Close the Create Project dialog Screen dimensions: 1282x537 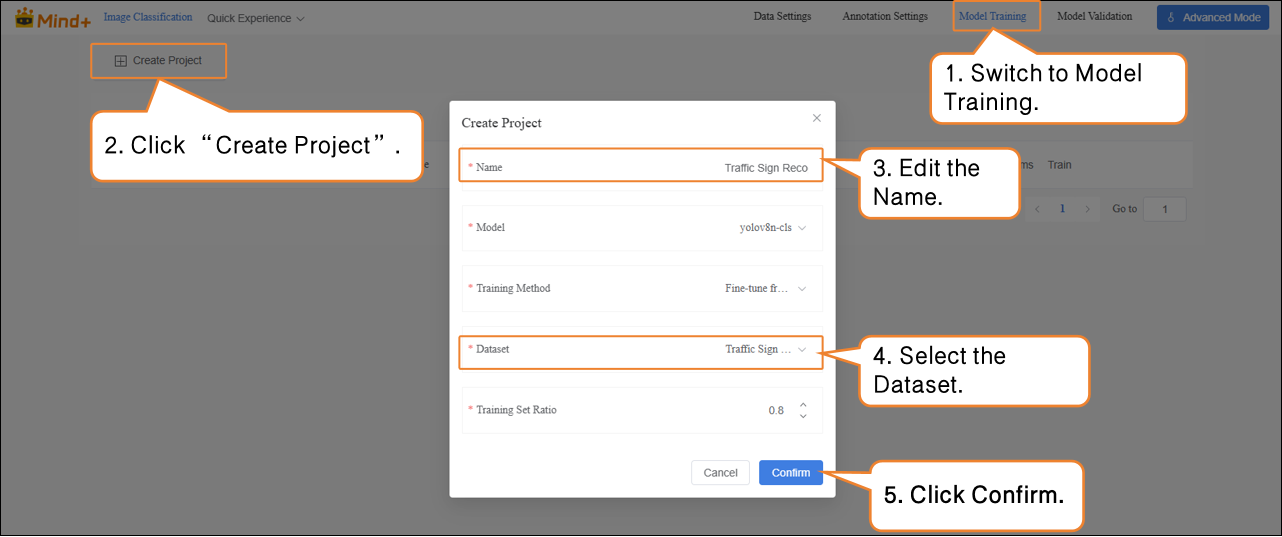point(816,118)
